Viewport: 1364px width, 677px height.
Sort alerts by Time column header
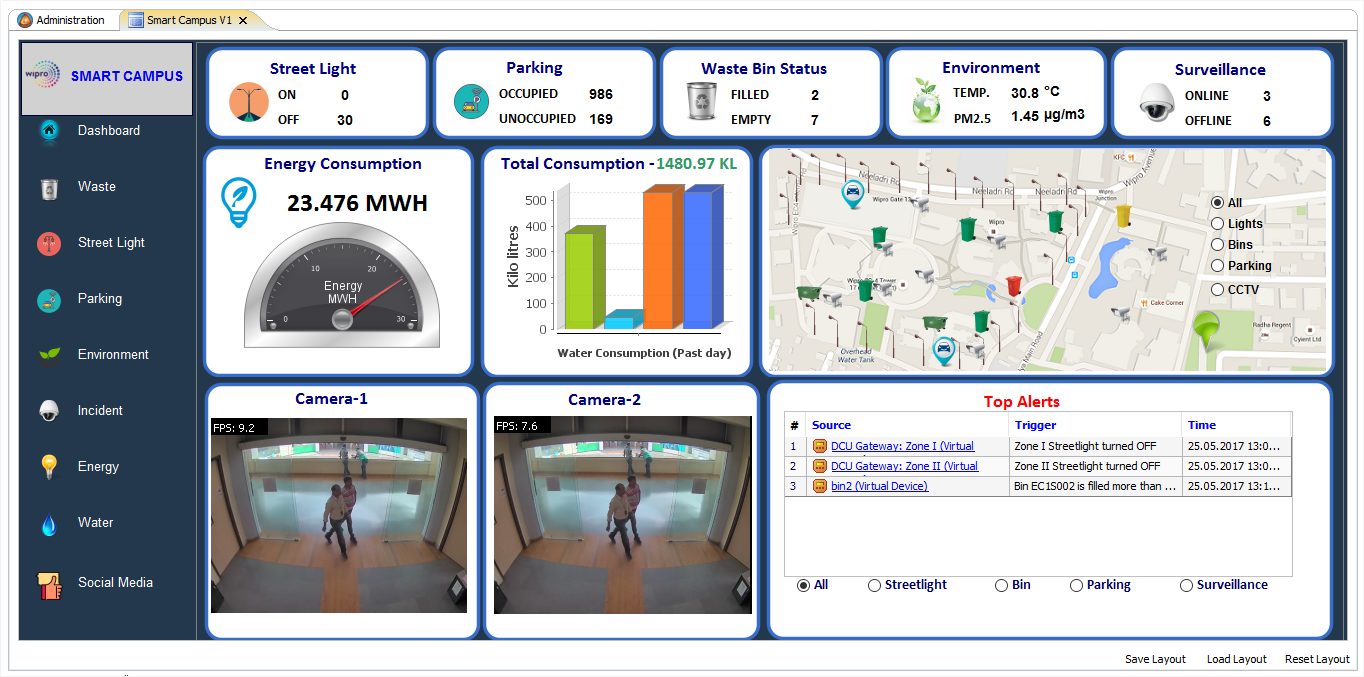click(x=1202, y=426)
